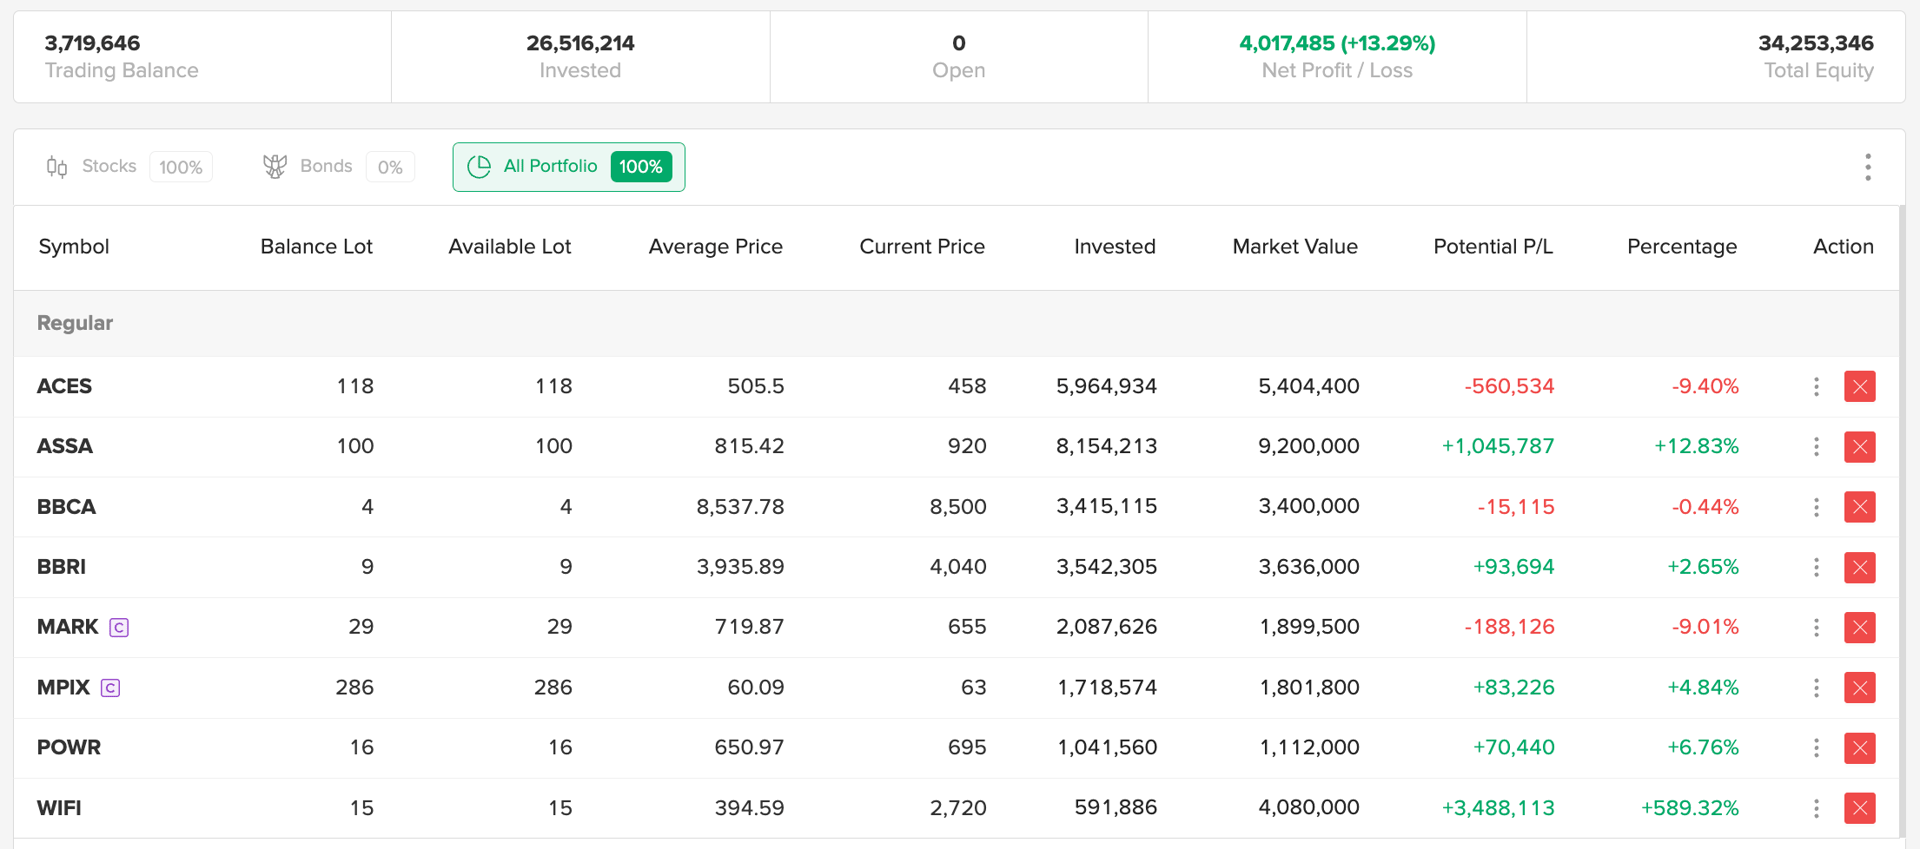The image size is (1920, 849).
Task: Click BBRI percentage +2.65%
Action: 1703,567
